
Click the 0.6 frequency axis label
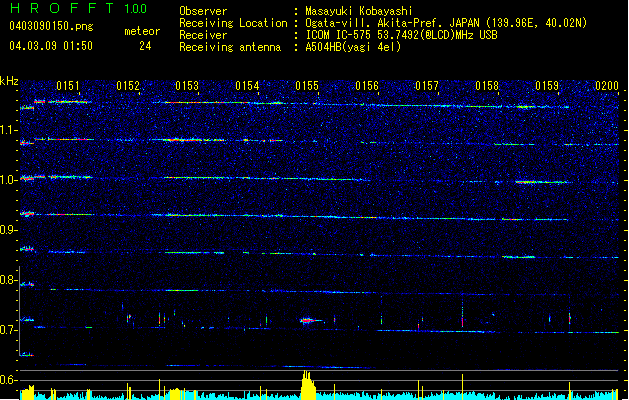coord(8,380)
